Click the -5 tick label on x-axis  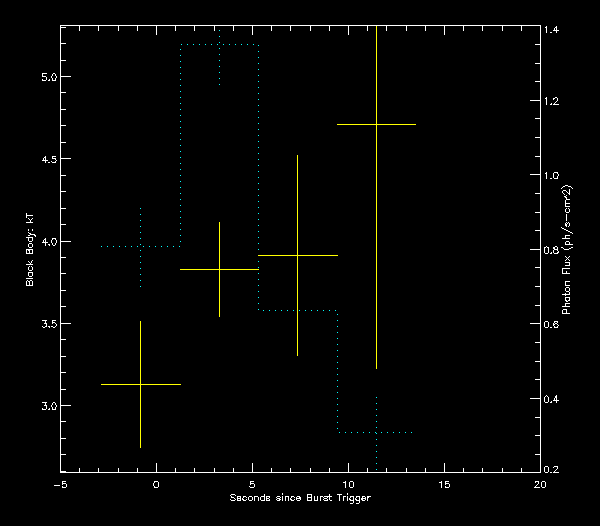tap(59, 484)
